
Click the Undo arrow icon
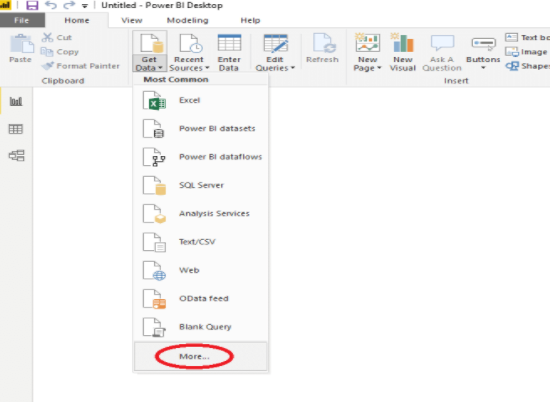pyautogui.click(x=51, y=5)
